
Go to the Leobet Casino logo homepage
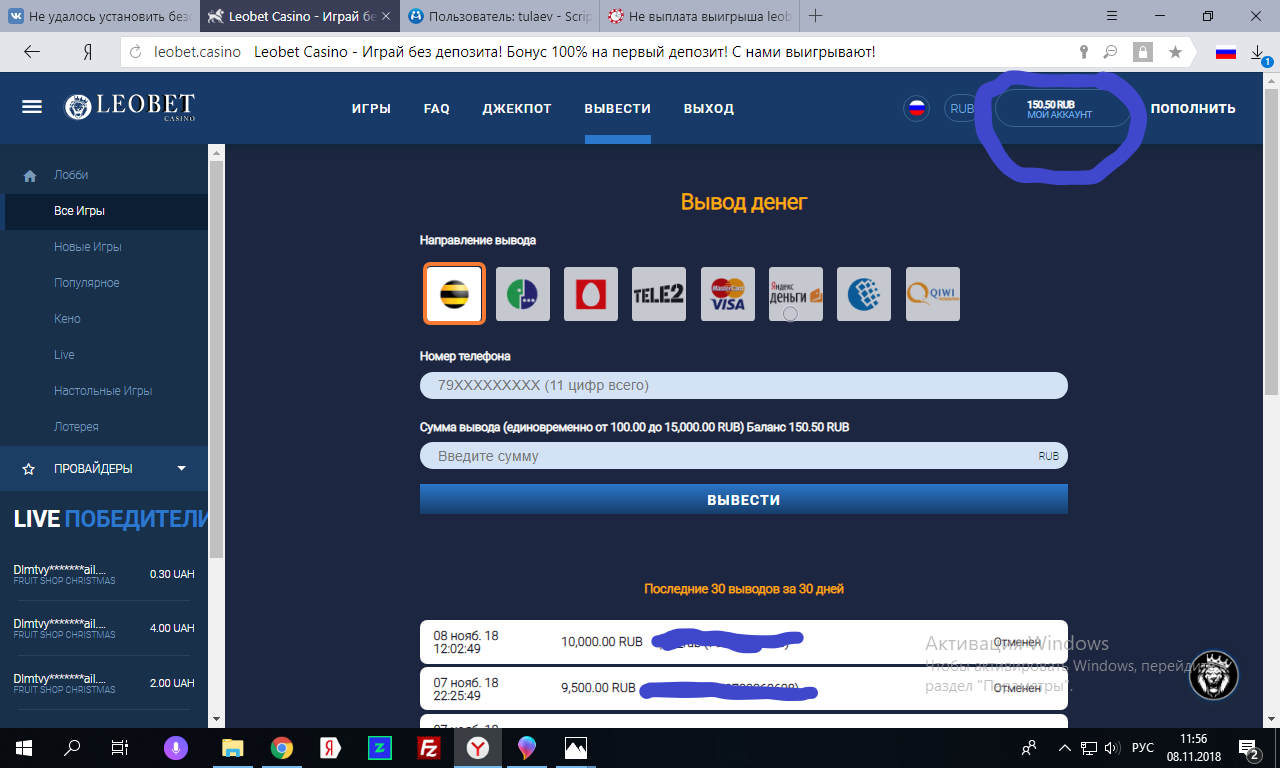tap(130, 107)
